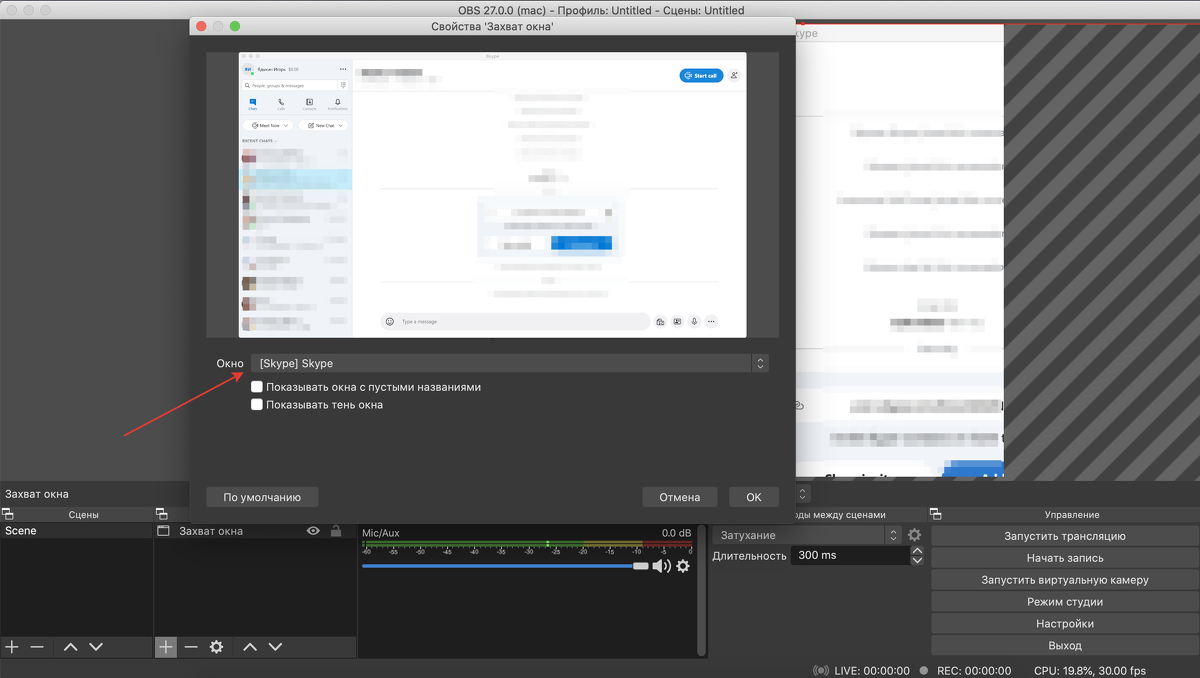Click LIVE: 00:00:00 status indicator

pos(862,670)
